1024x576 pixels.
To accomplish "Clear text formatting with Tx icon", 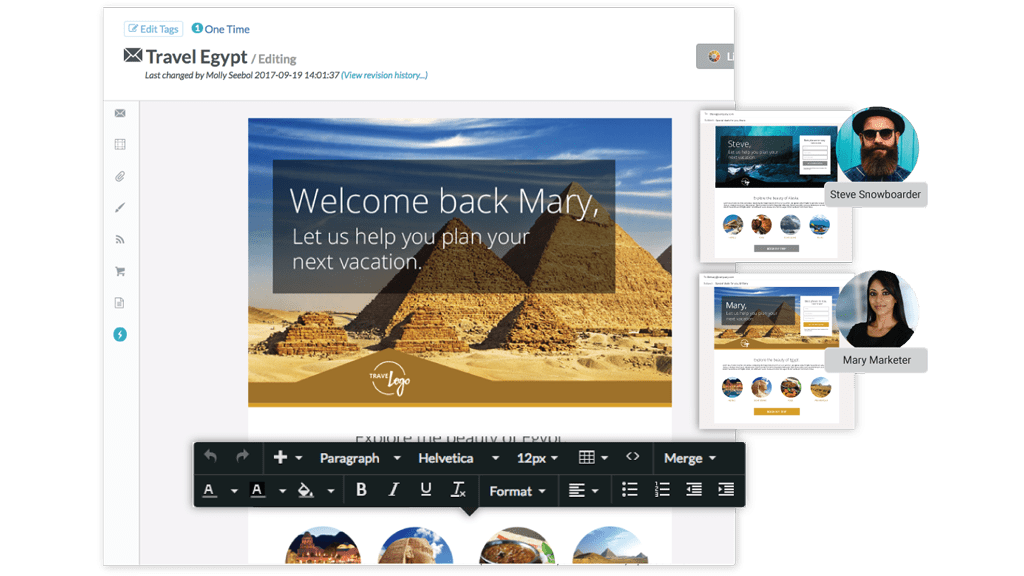I will pyautogui.click(x=458, y=489).
